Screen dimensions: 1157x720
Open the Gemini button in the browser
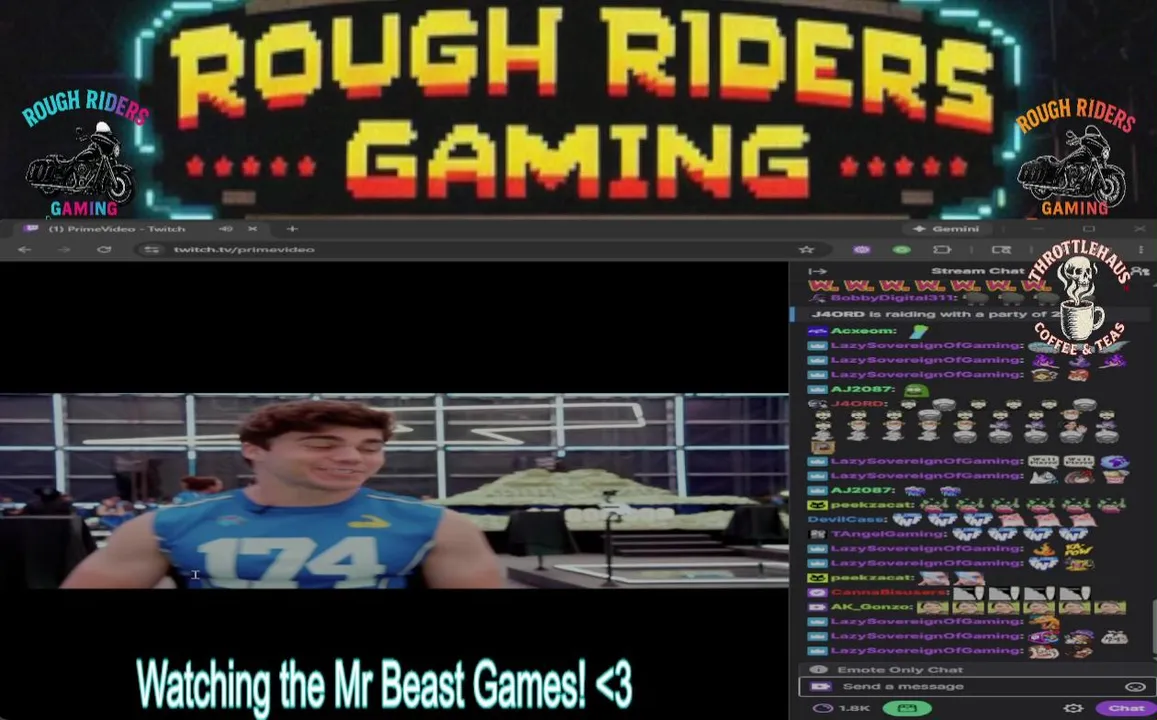tap(947, 229)
